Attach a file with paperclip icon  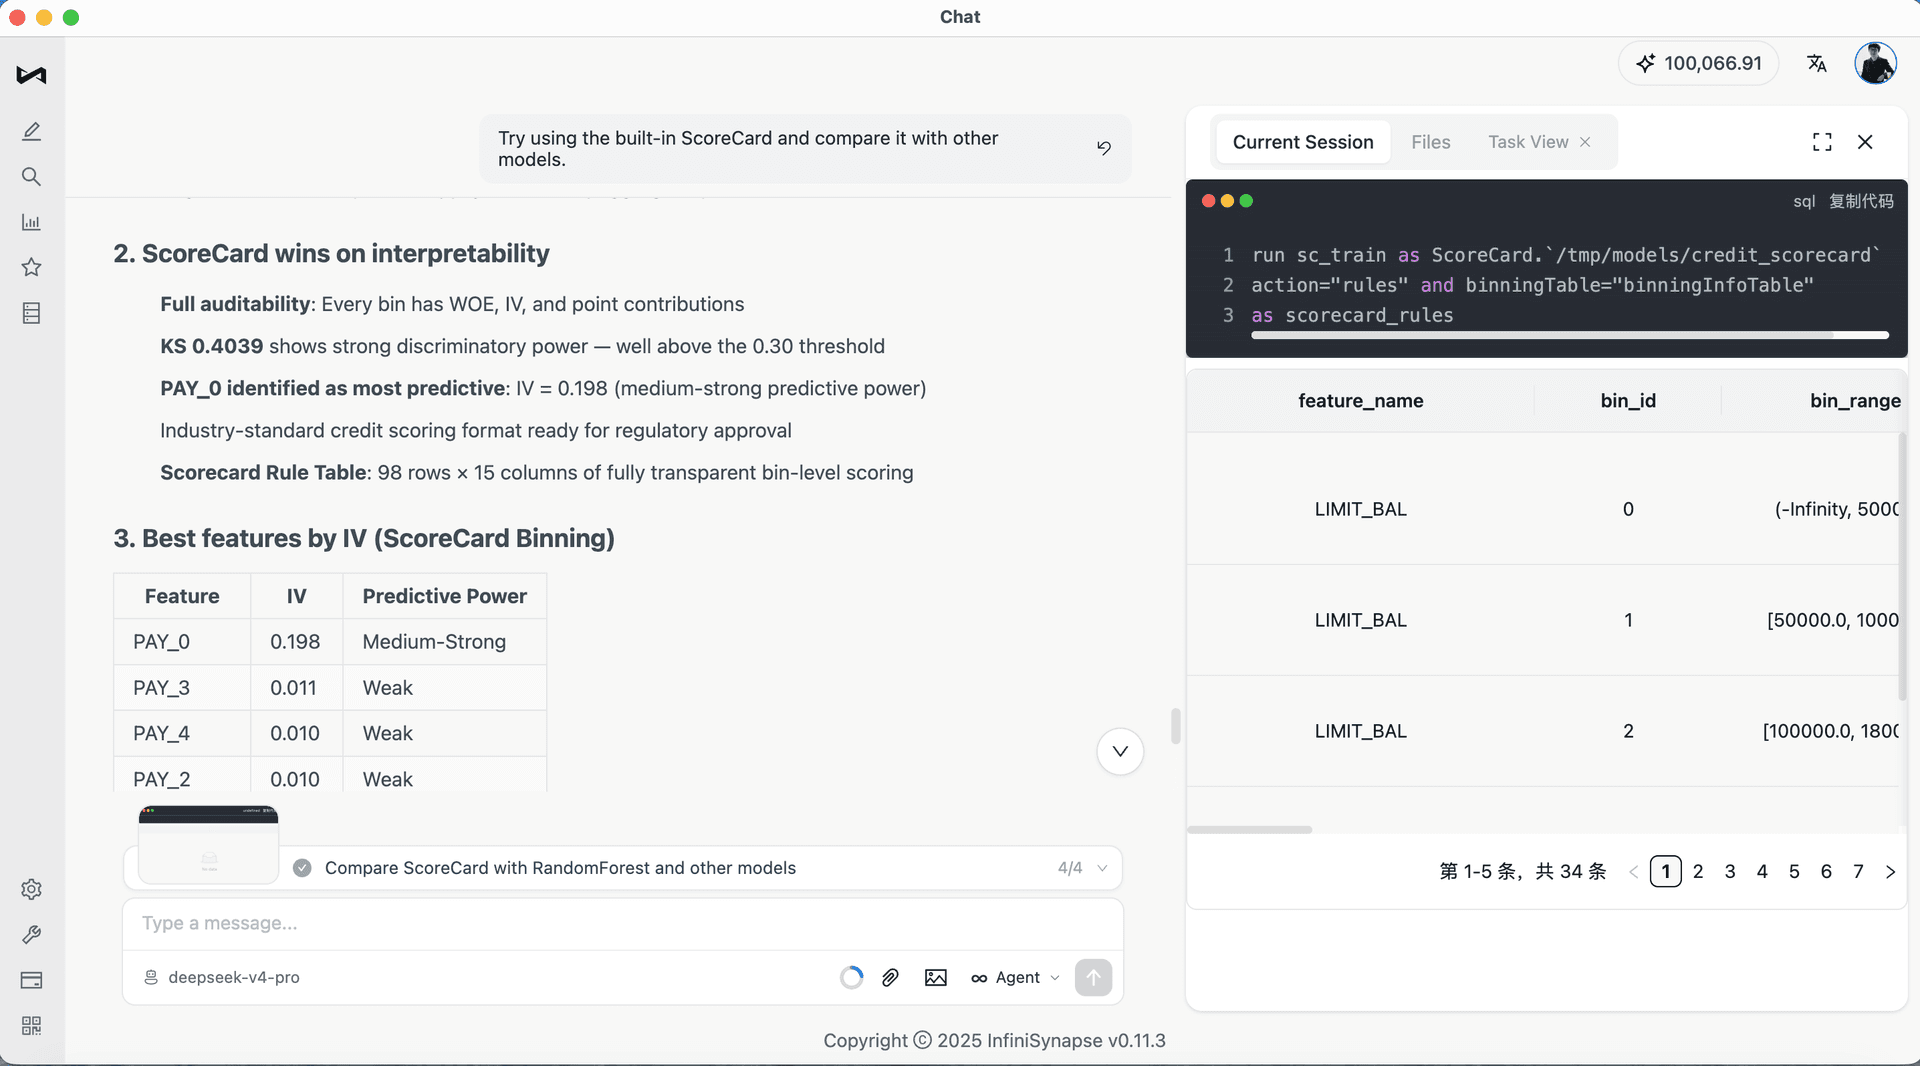pyautogui.click(x=890, y=977)
